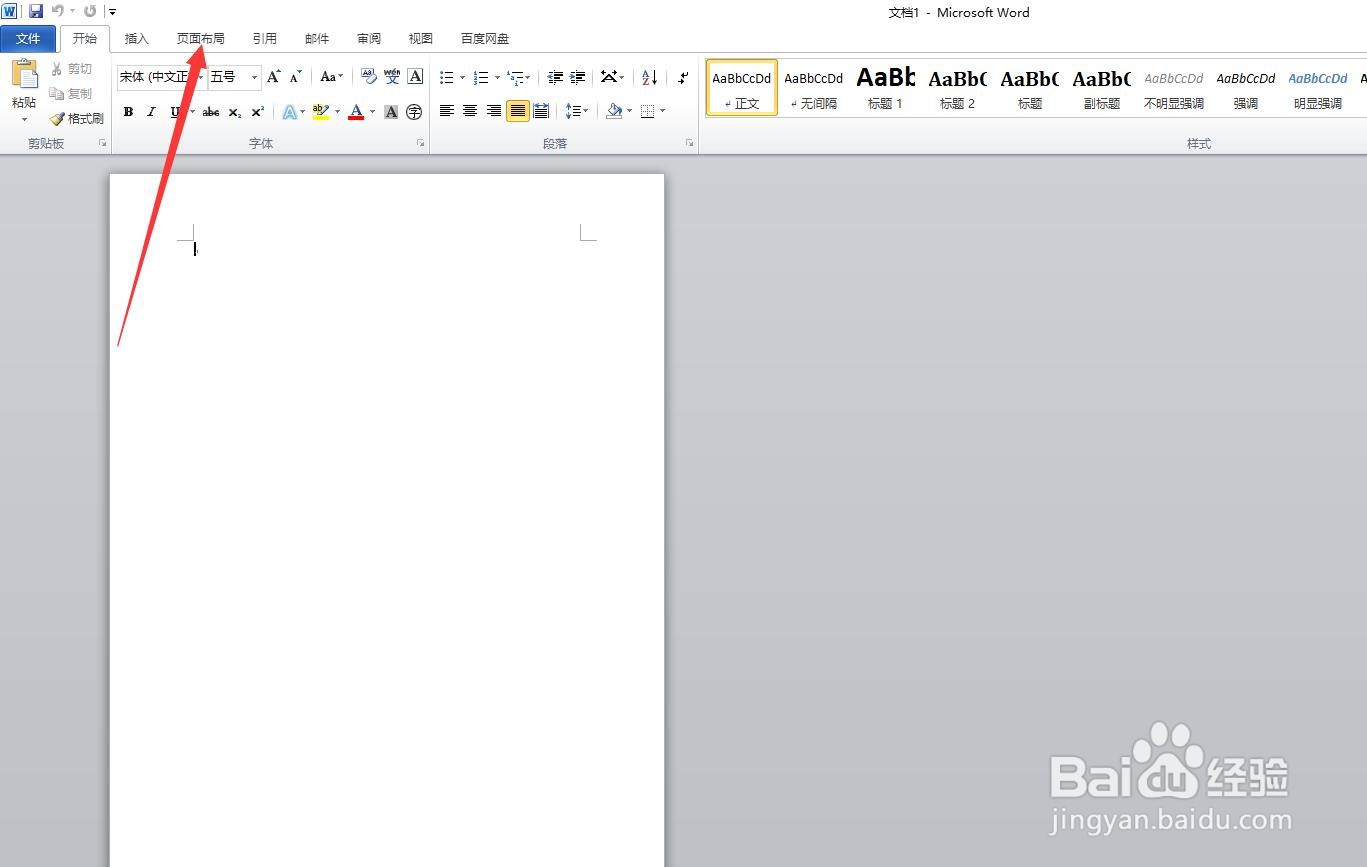The image size is (1367, 867).
Task: Apply the 标题 1 heading style
Action: (886, 88)
